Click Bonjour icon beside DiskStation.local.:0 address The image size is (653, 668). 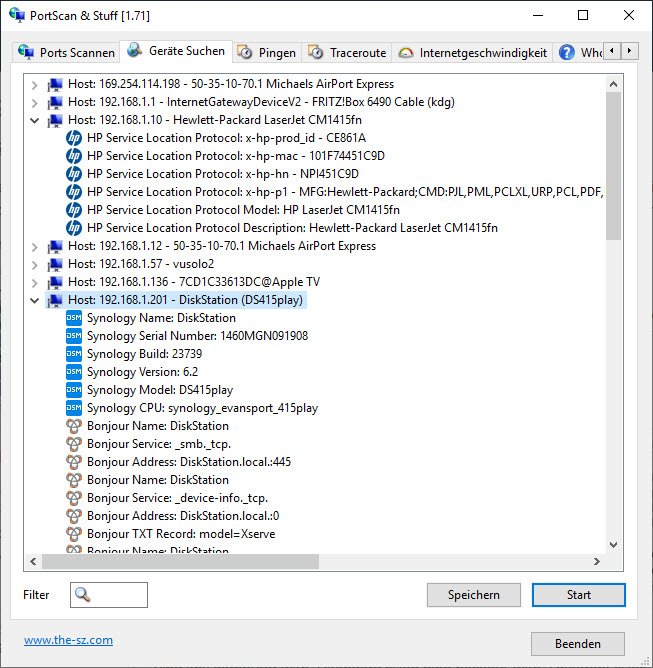point(74,516)
